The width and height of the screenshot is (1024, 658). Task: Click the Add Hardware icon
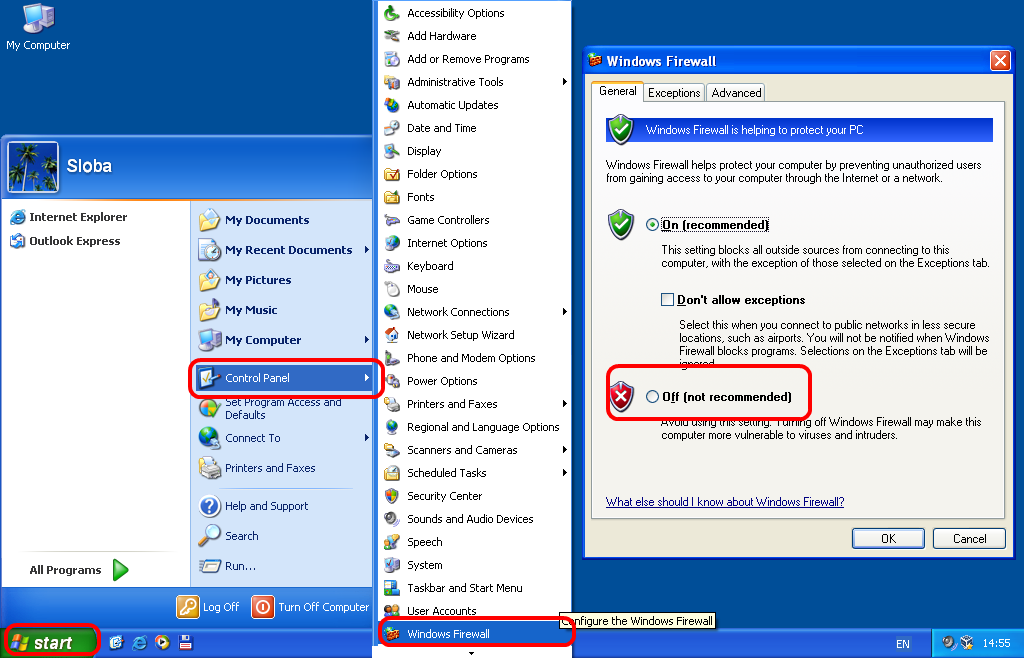[x=392, y=36]
